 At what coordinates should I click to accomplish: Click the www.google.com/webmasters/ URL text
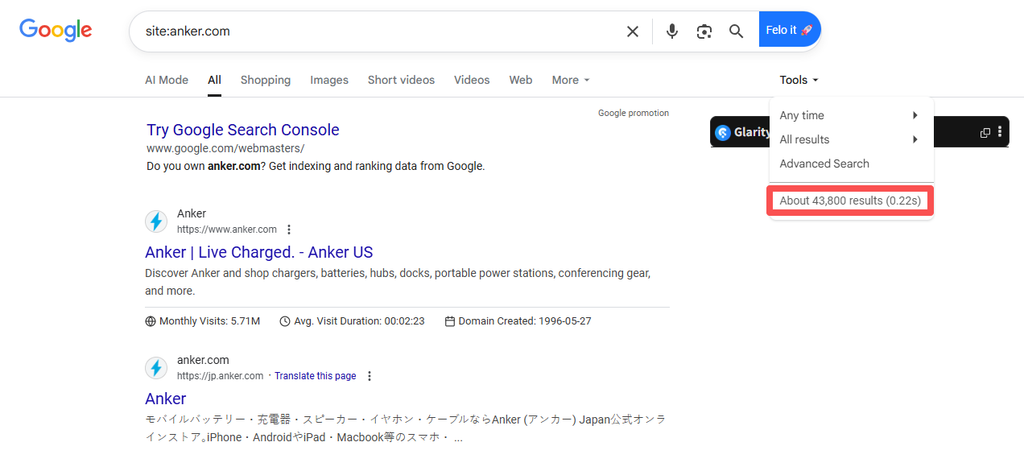(225, 148)
